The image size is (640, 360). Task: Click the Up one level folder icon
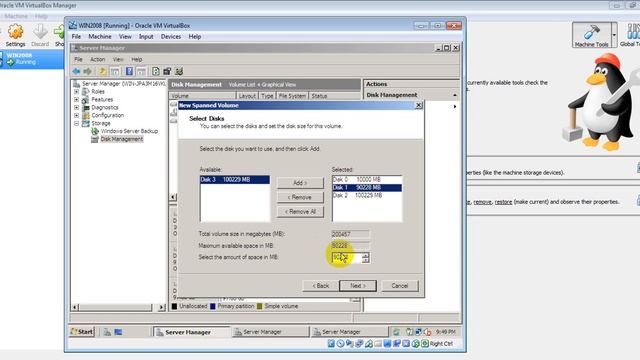click(102, 71)
